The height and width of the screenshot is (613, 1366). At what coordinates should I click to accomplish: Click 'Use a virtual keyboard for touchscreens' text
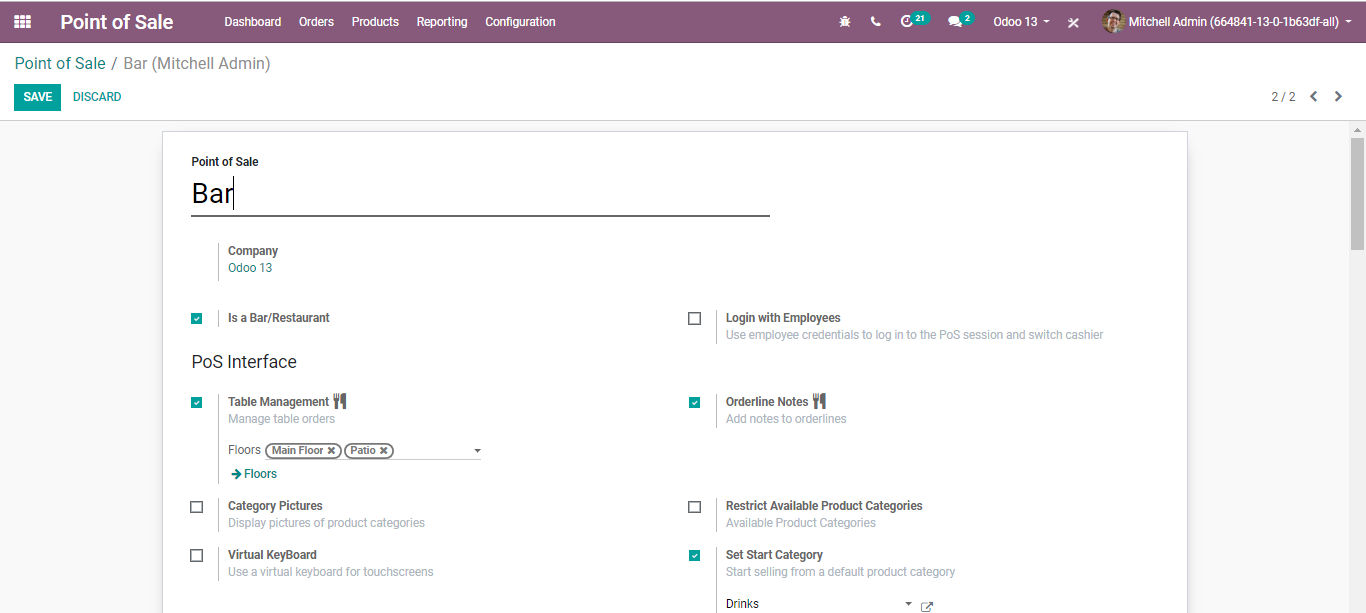point(331,572)
